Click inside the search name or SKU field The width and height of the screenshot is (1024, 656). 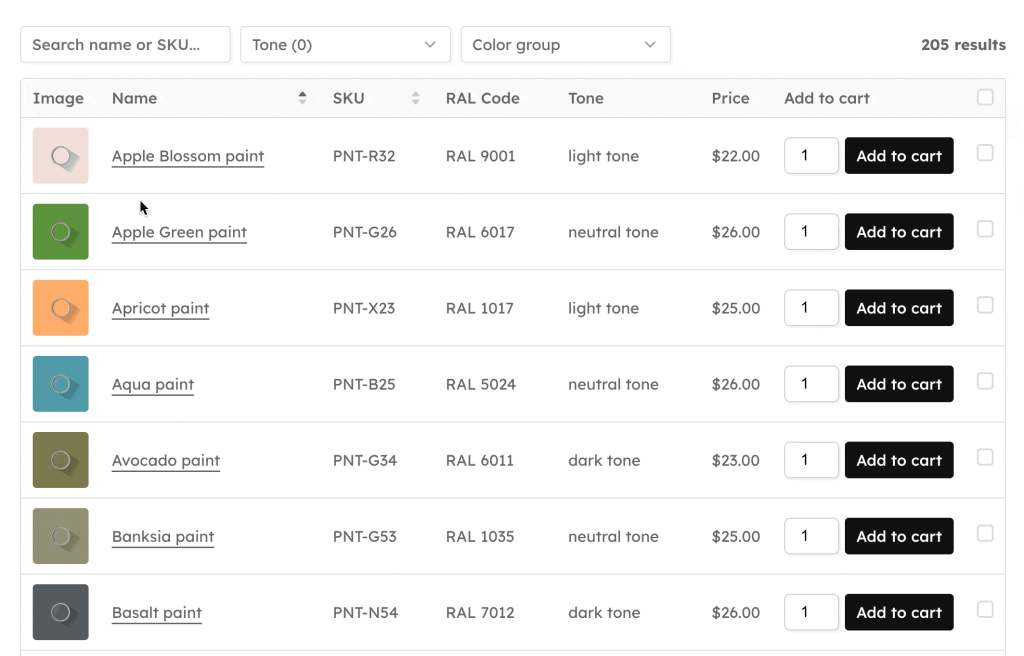125,44
